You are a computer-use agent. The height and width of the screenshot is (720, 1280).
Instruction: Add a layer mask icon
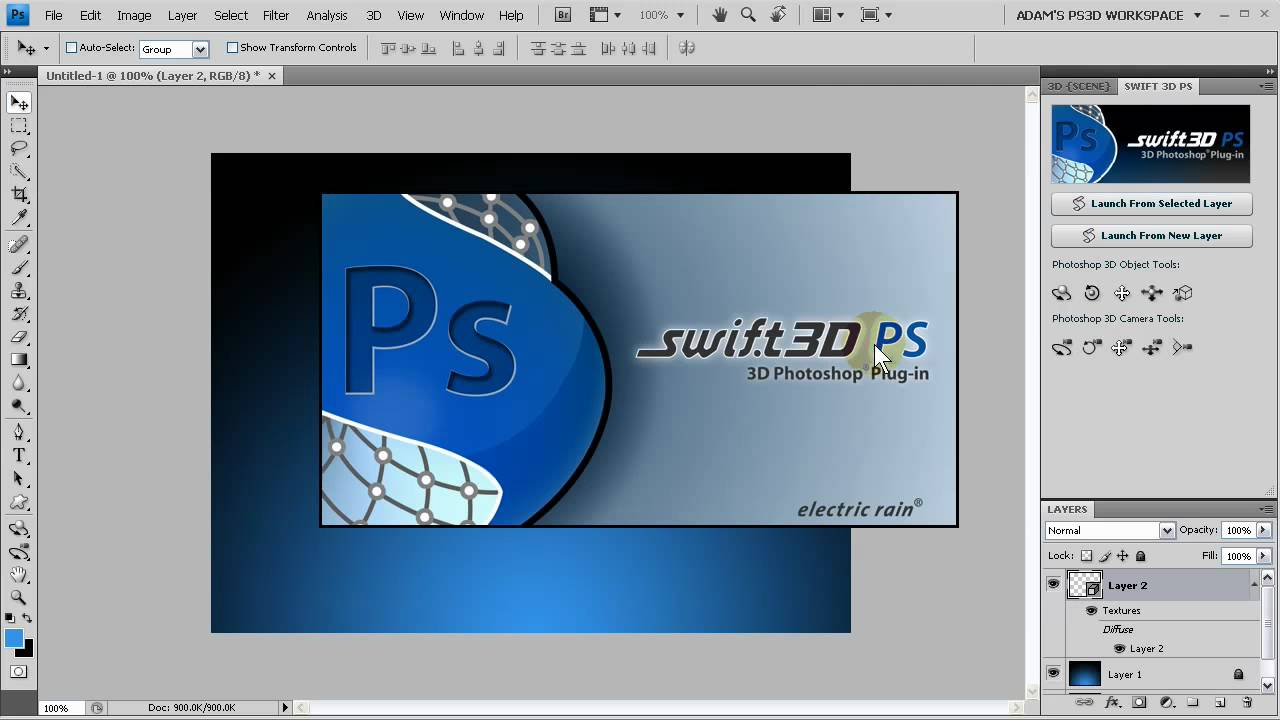tap(1139, 703)
